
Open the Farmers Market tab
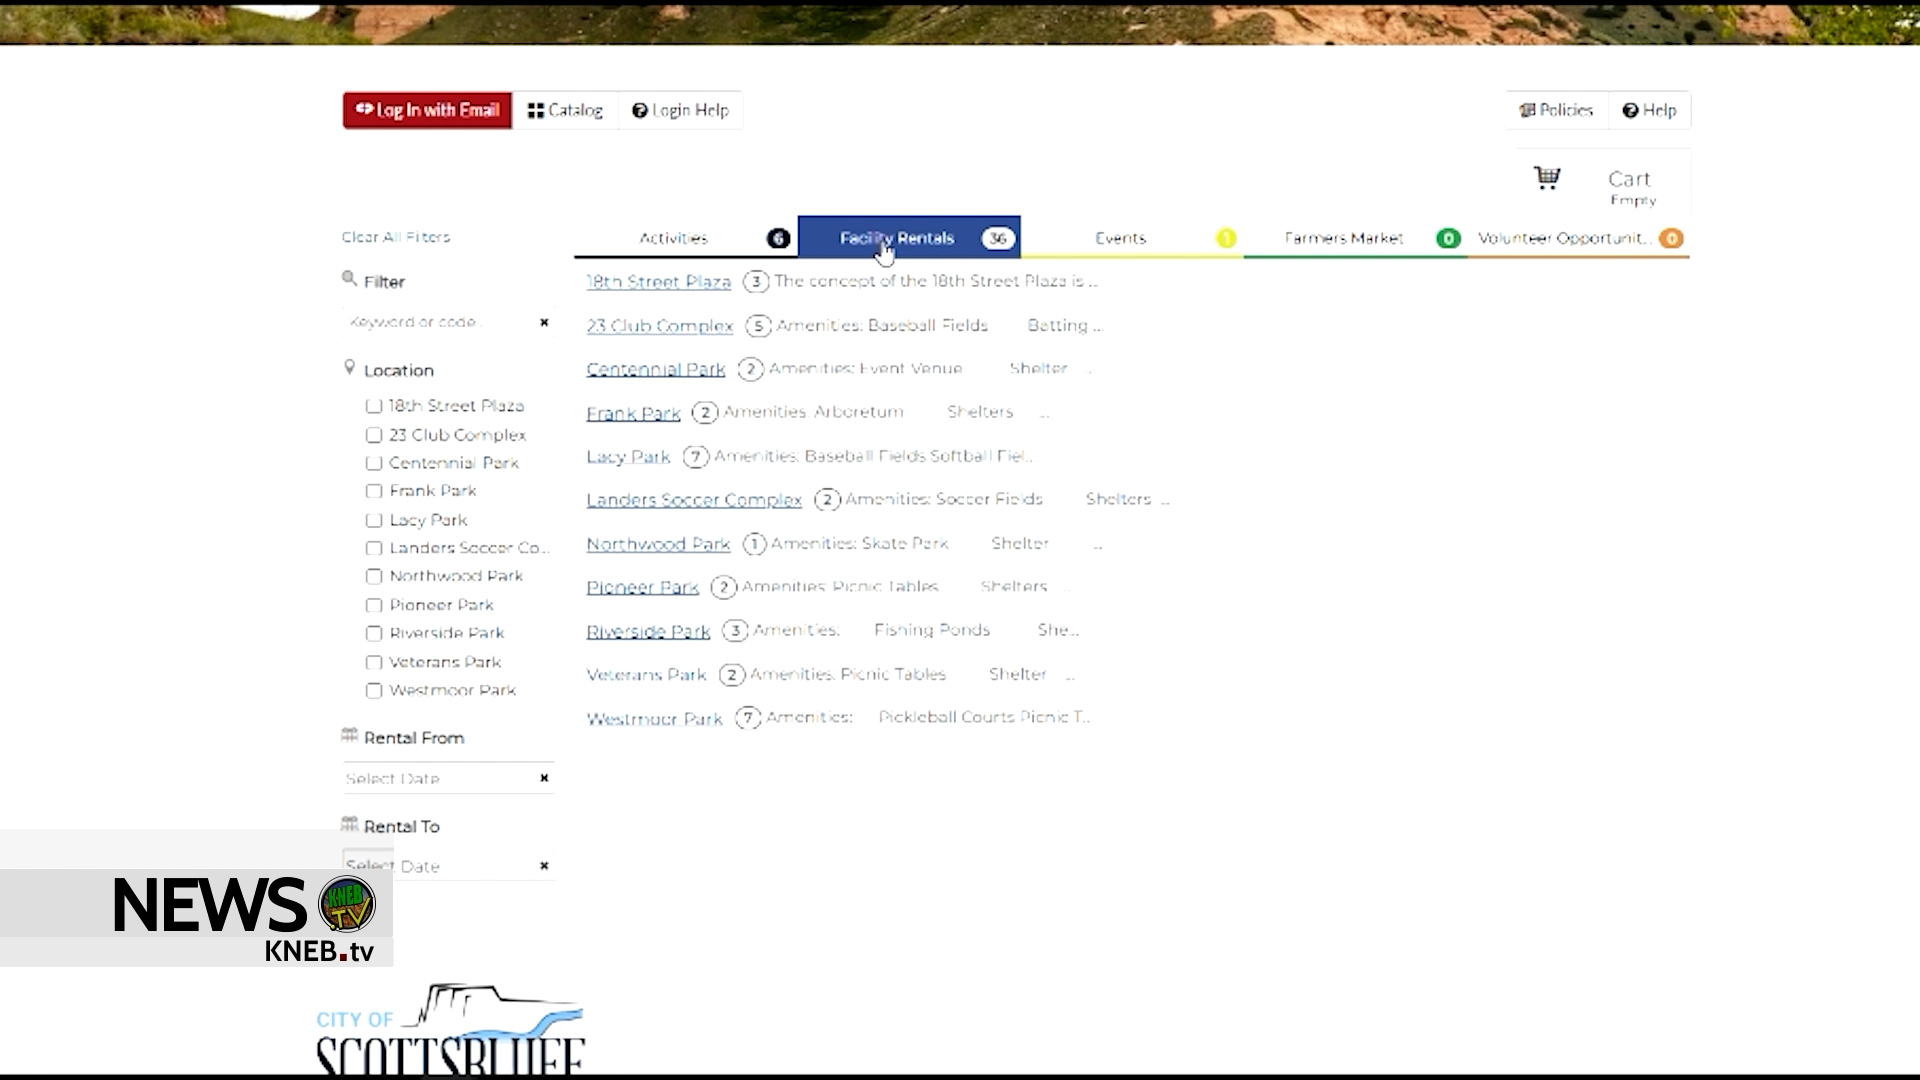click(x=1344, y=238)
